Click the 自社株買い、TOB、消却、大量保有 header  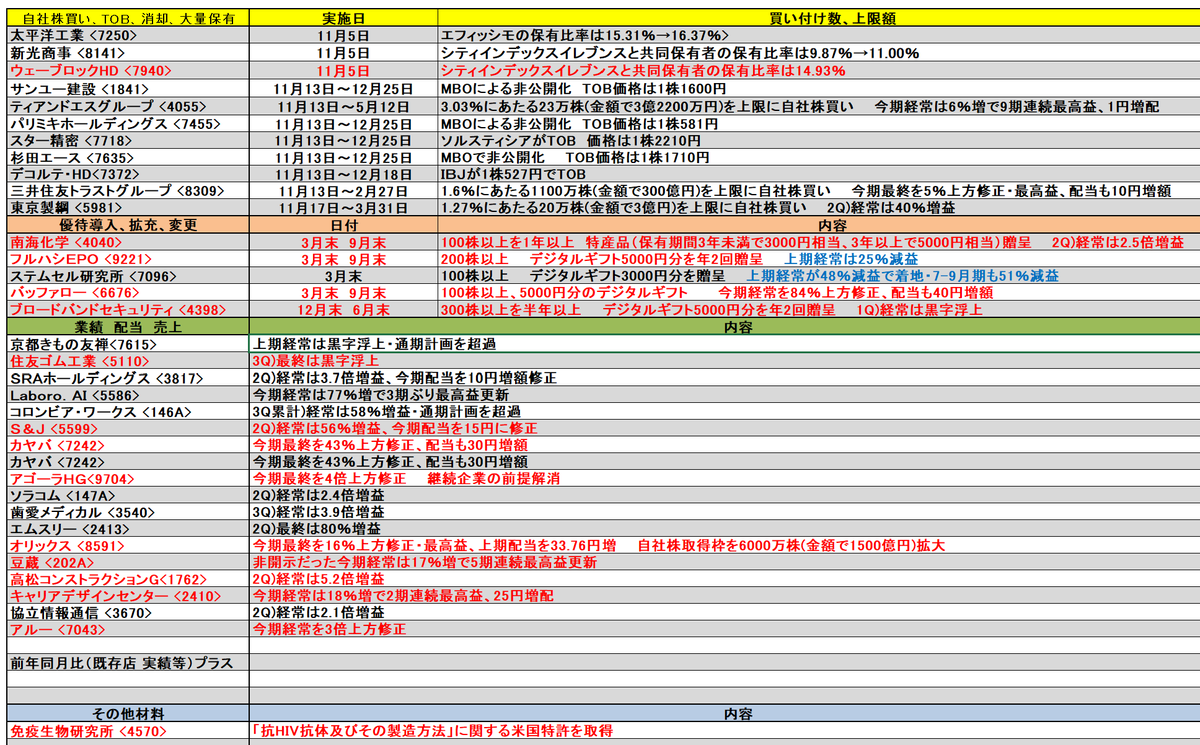127,17
